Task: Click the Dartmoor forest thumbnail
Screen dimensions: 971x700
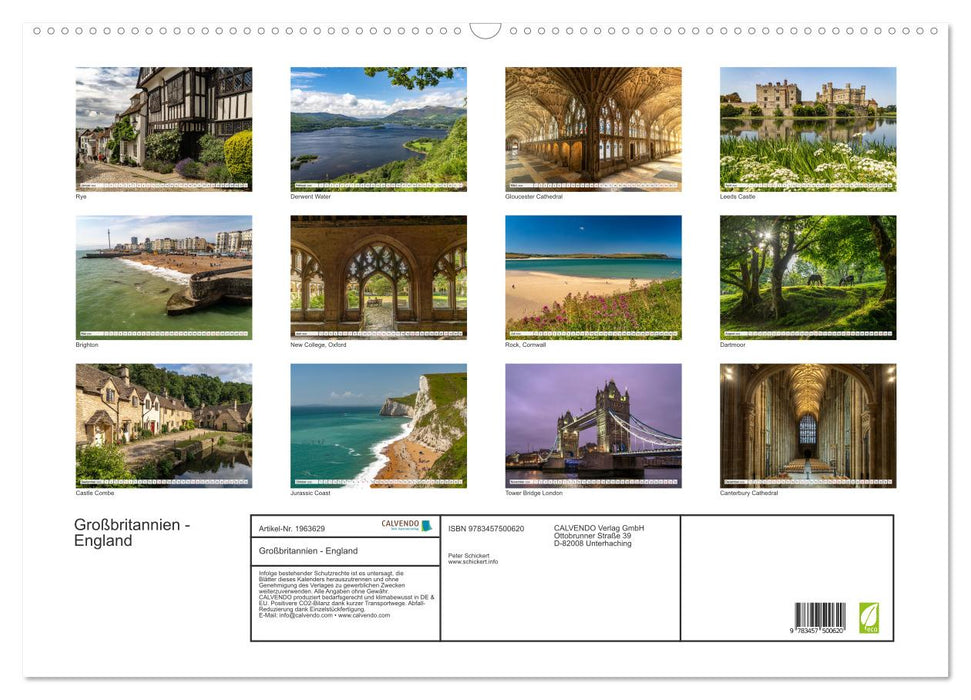Action: (x=808, y=277)
